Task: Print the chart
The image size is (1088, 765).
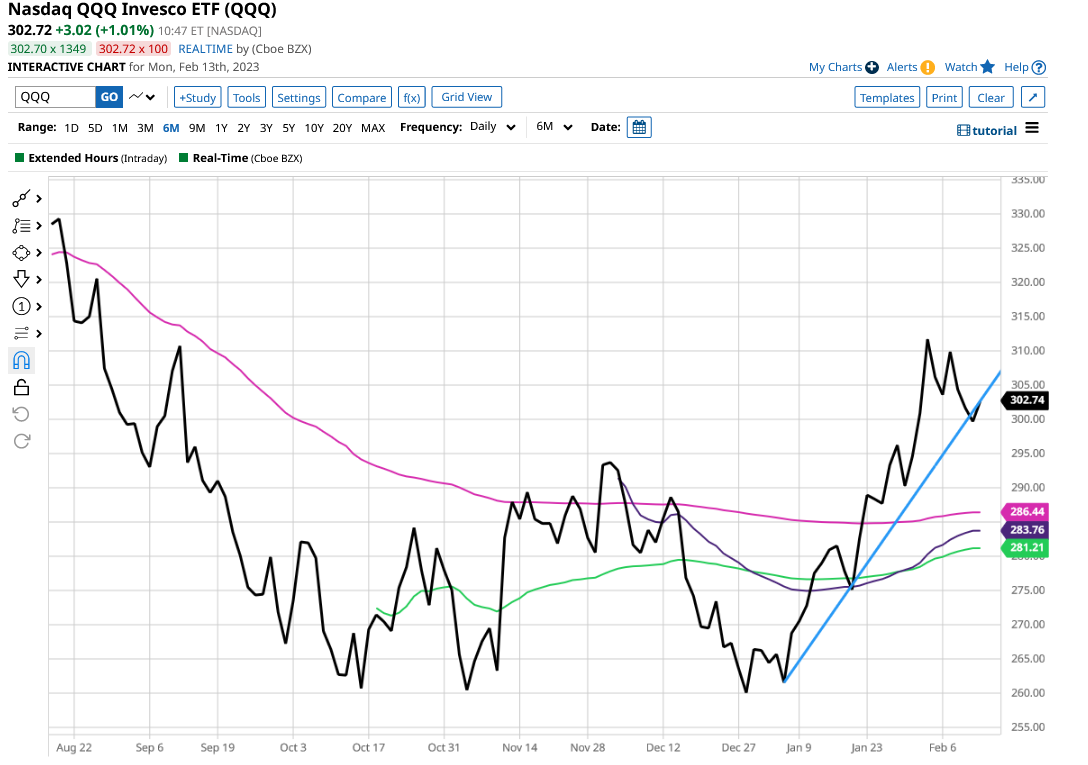Action: tap(944, 97)
